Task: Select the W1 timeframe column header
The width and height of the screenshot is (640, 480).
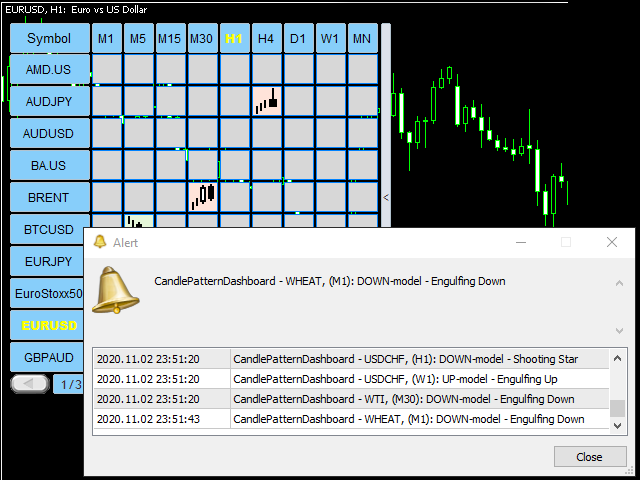Action: (x=330, y=38)
